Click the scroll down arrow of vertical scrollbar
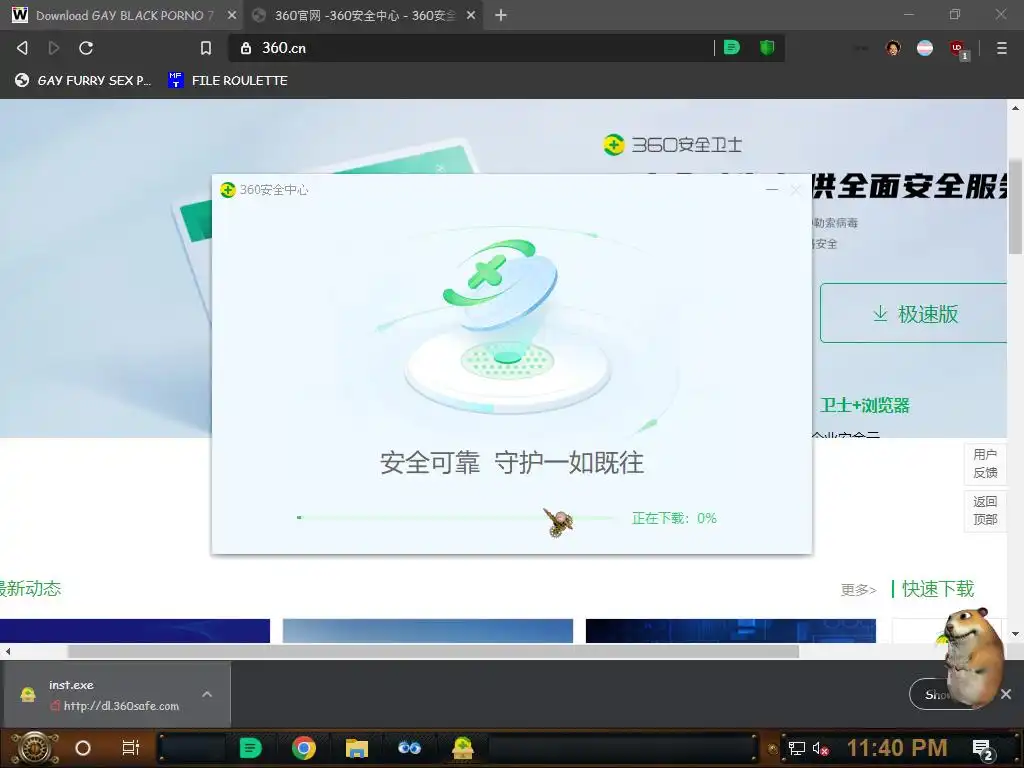Viewport: 1024px width, 768px height. [1015, 634]
